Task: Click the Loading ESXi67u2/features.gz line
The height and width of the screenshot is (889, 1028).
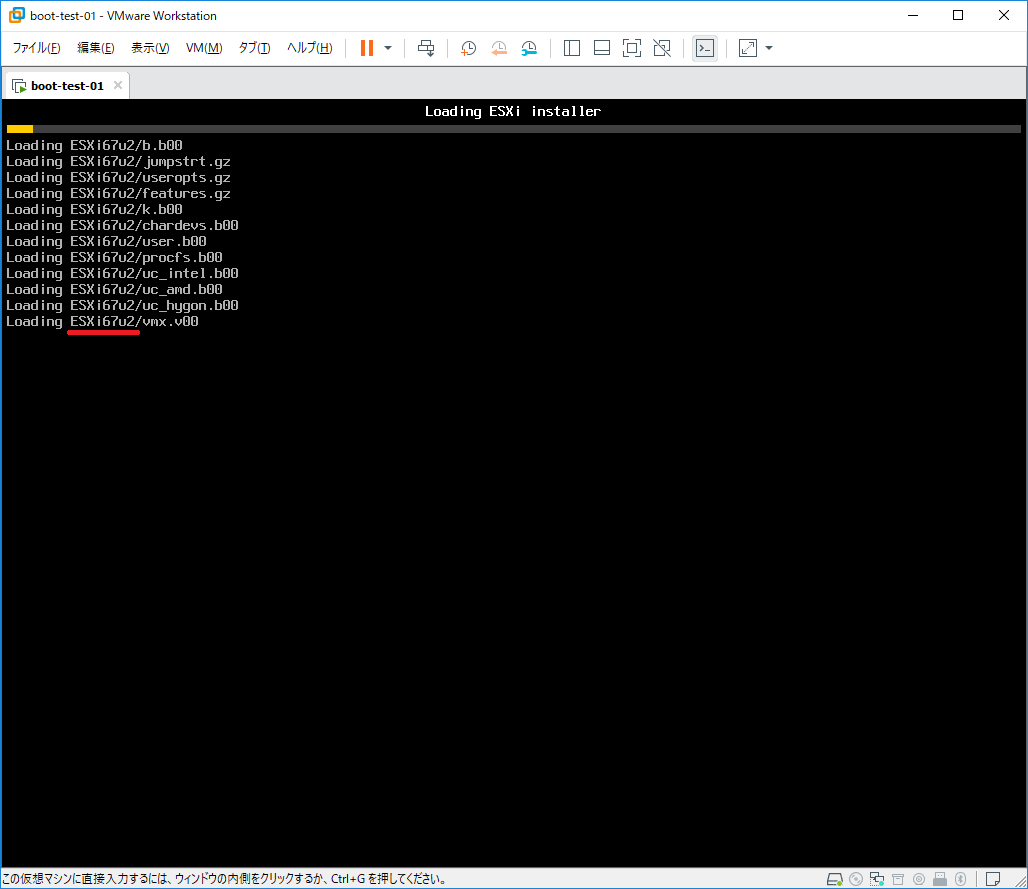Action: (x=118, y=193)
